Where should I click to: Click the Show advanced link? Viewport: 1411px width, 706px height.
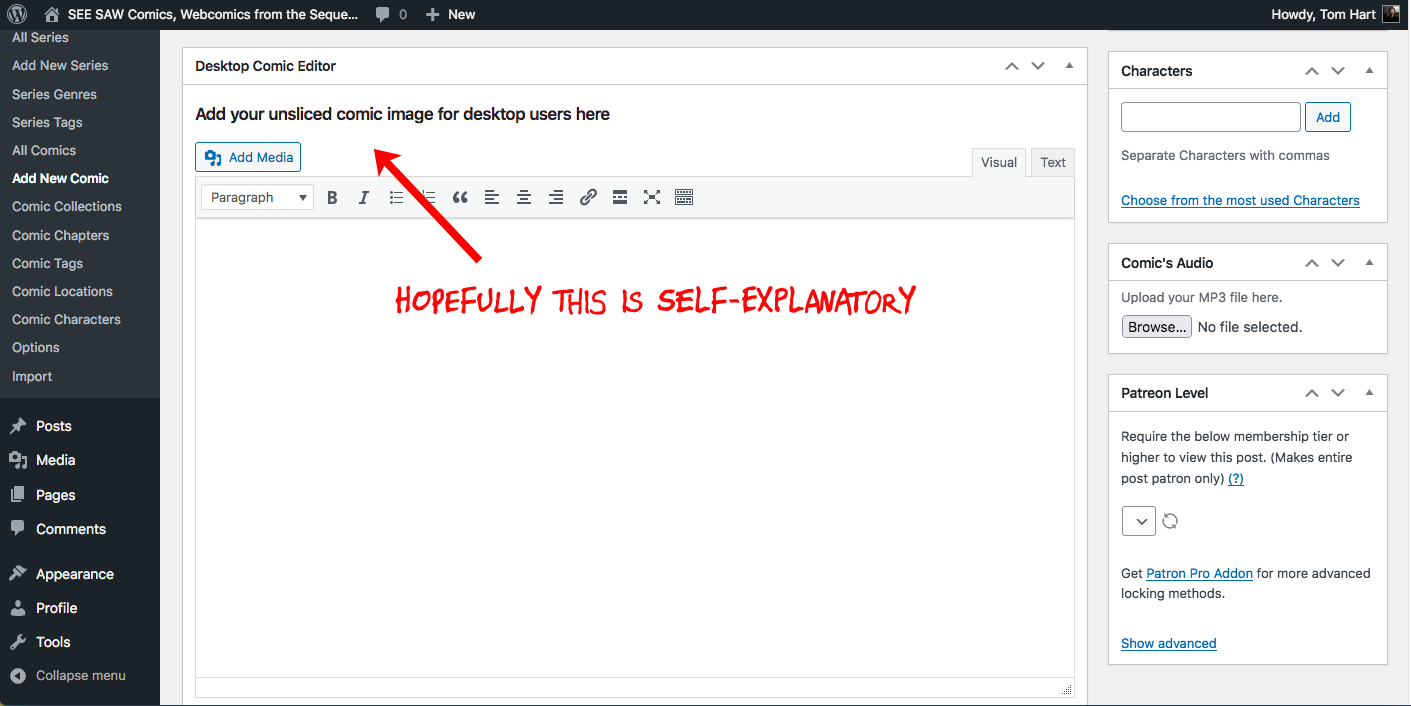[1169, 643]
